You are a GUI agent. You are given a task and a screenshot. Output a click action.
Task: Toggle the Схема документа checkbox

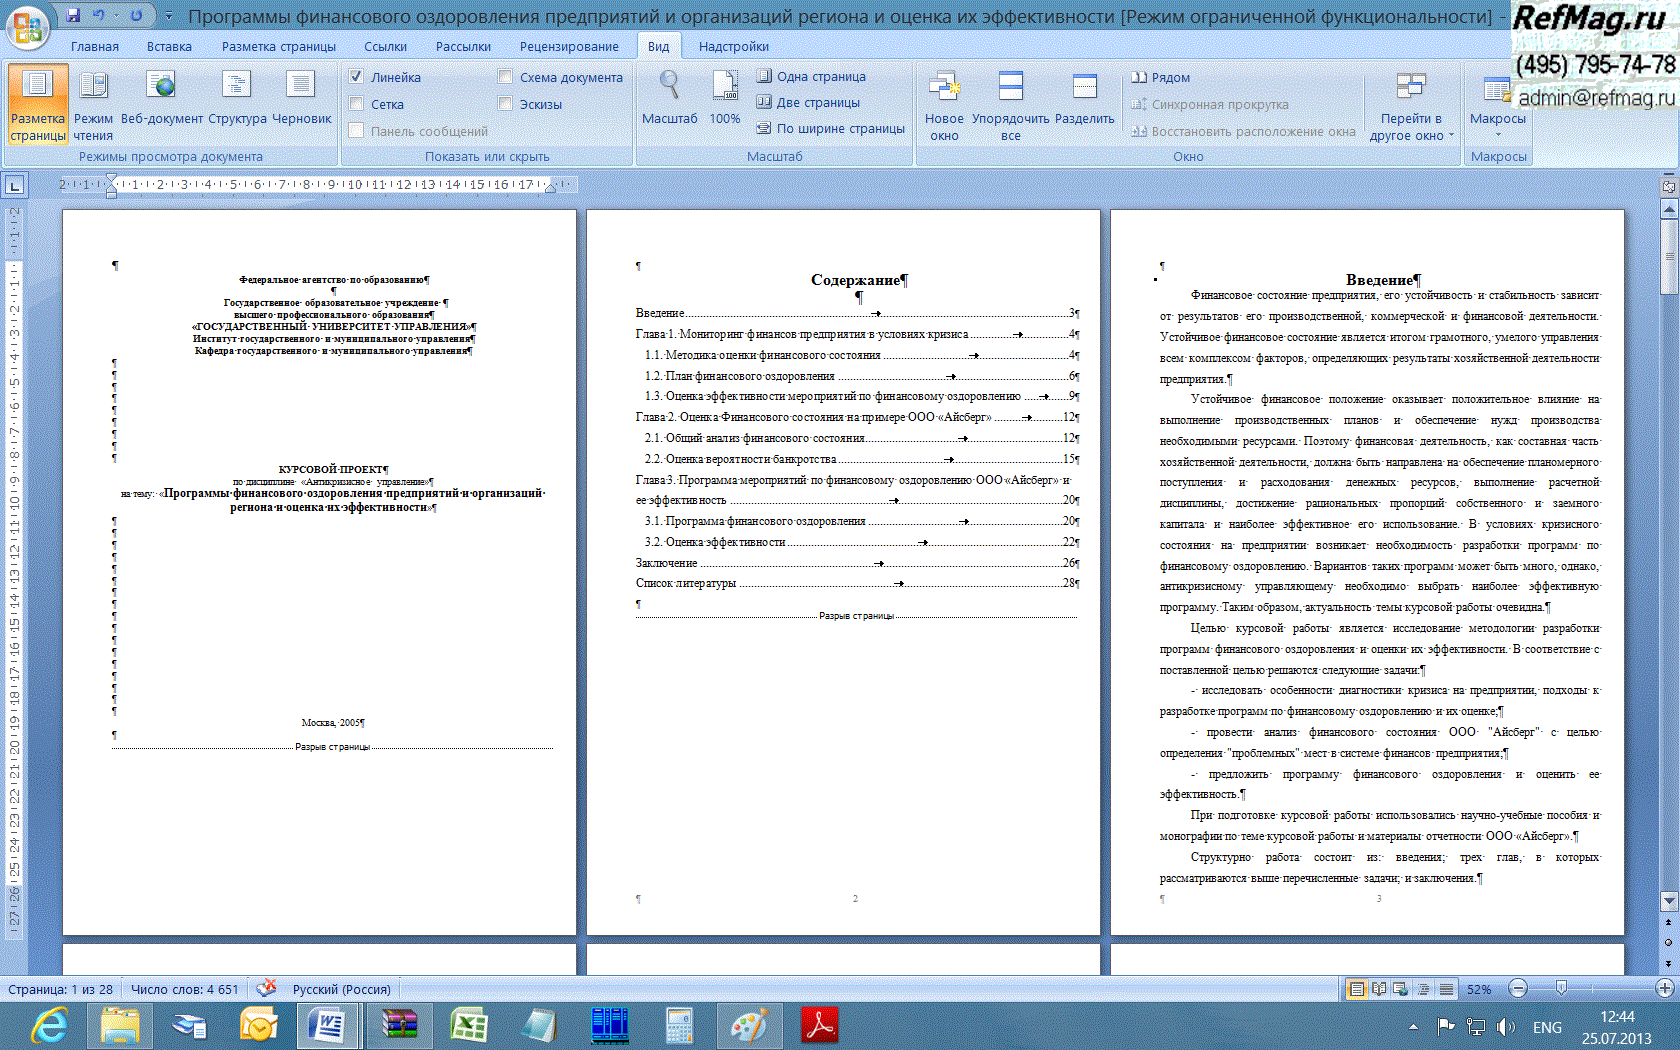point(506,77)
